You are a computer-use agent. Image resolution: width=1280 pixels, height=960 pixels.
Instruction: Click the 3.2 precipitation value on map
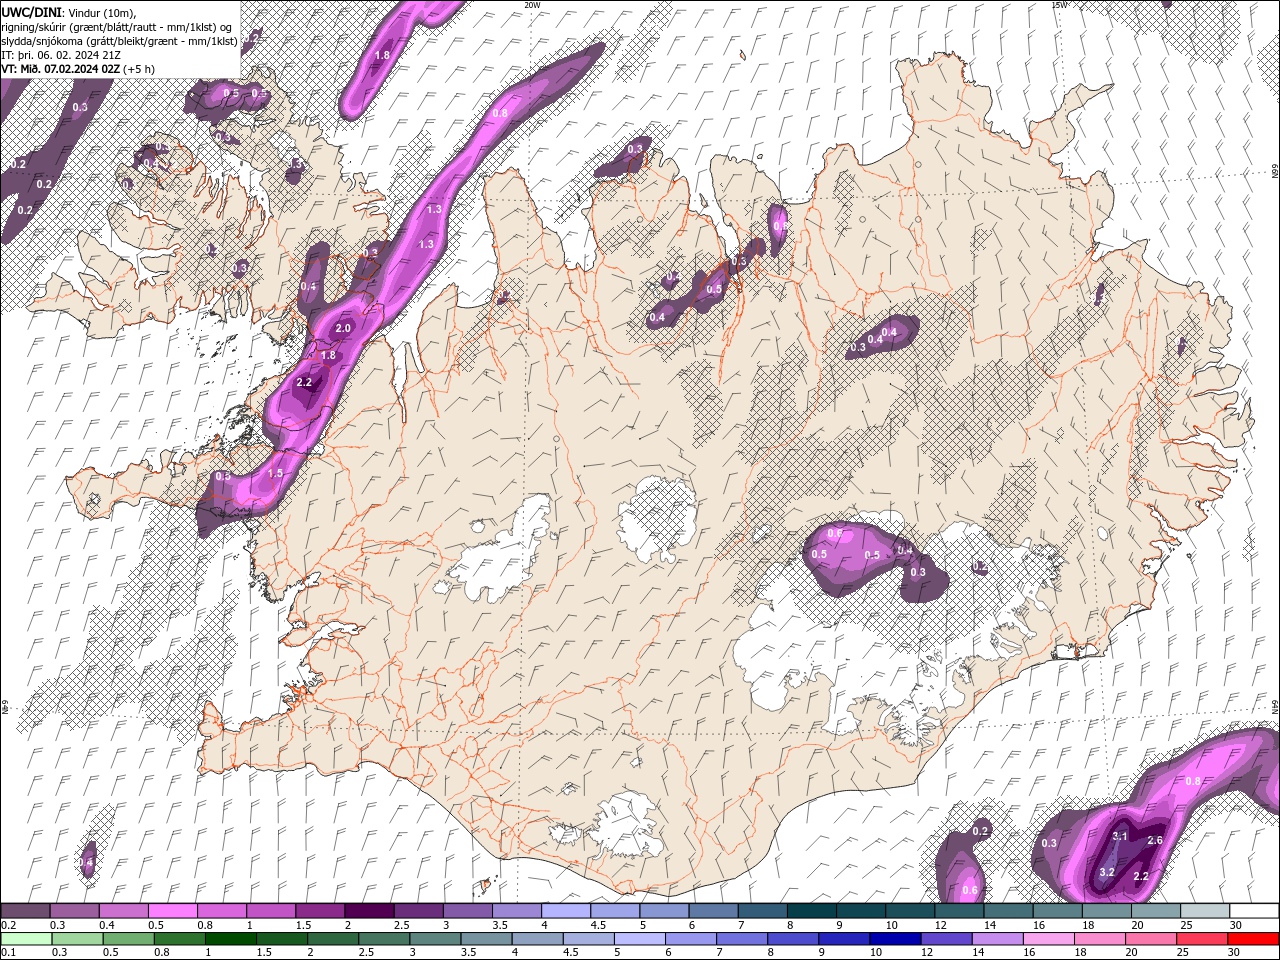click(1107, 872)
